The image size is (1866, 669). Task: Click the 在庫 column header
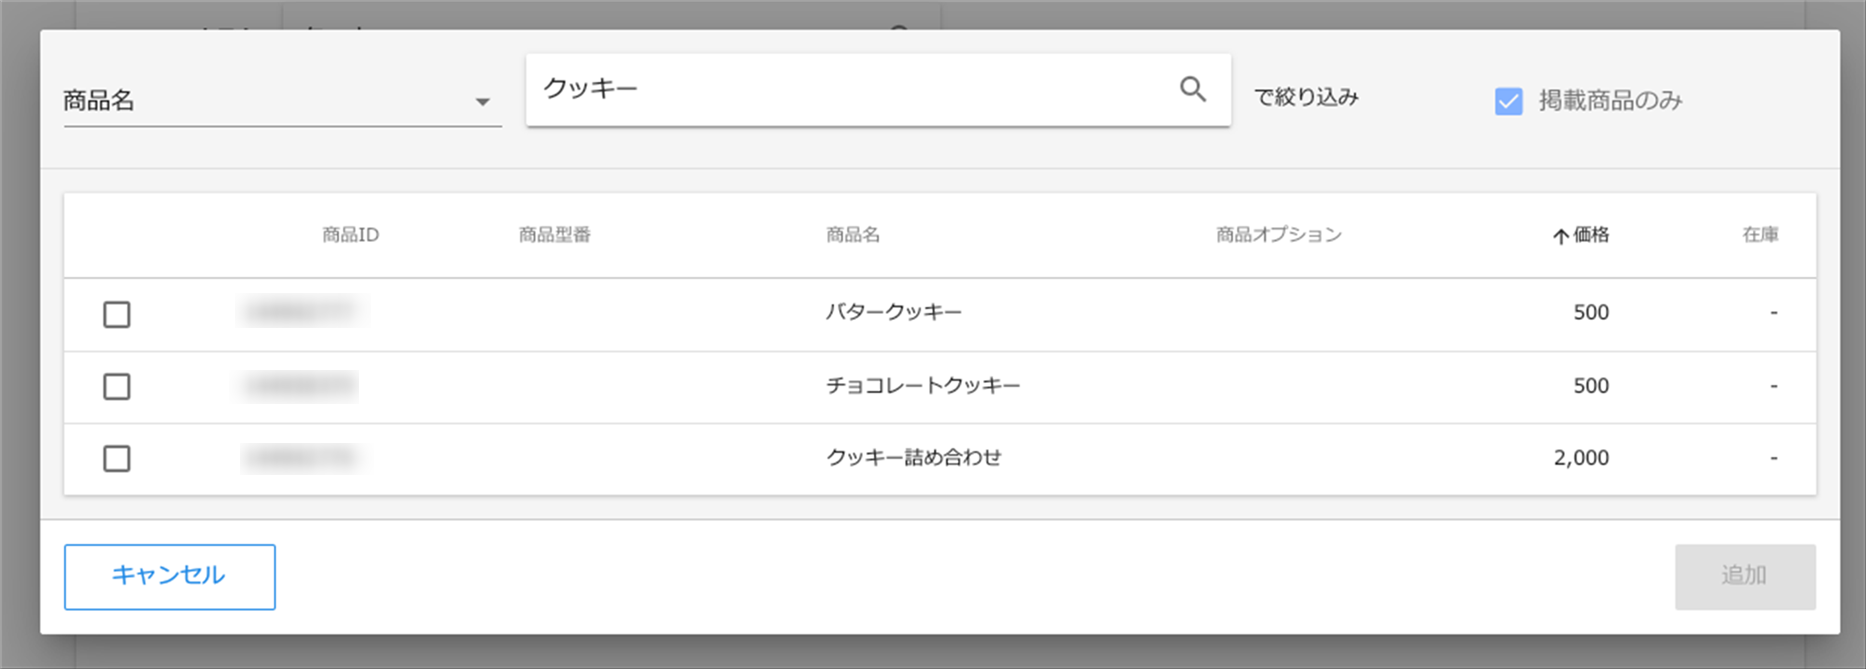click(x=1760, y=235)
